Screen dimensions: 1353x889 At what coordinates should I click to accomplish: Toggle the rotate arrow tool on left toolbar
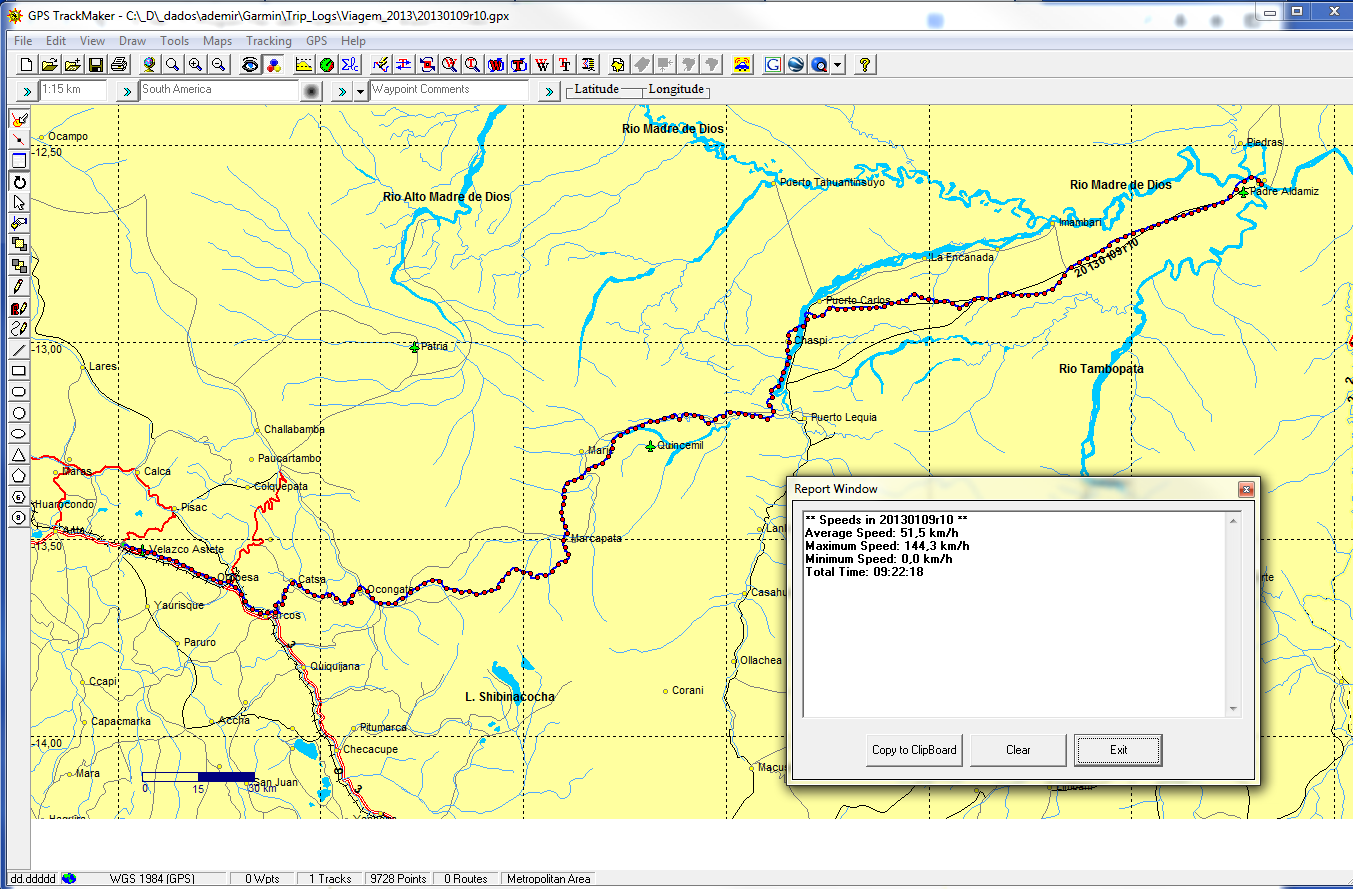point(19,182)
